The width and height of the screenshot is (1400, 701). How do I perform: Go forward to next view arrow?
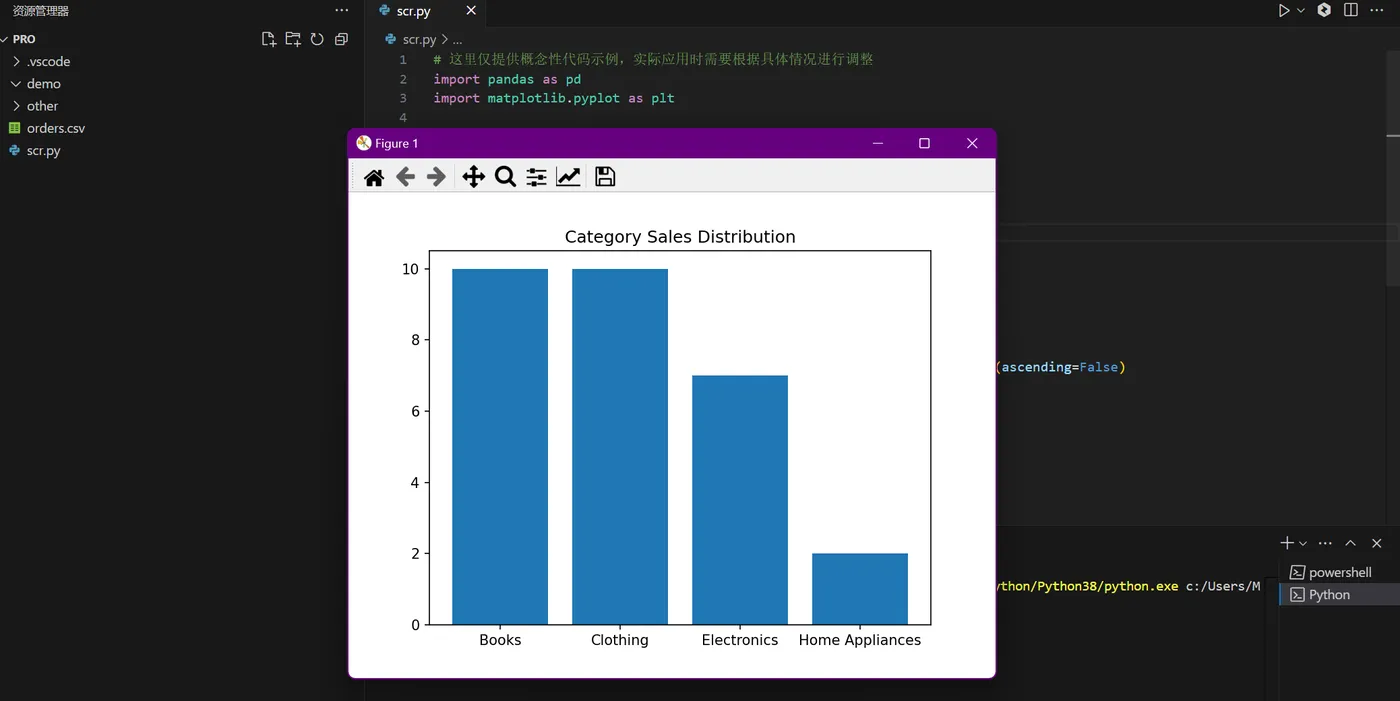tap(436, 177)
